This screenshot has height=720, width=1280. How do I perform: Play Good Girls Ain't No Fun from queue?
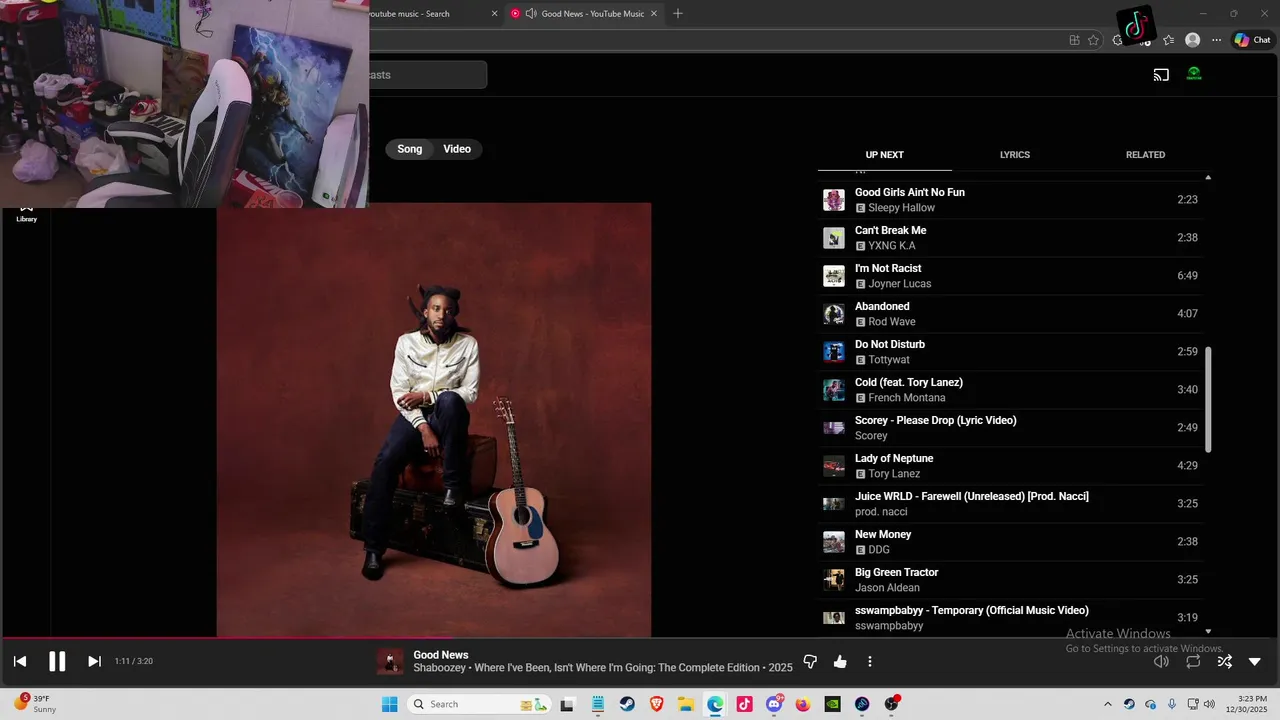1010,200
